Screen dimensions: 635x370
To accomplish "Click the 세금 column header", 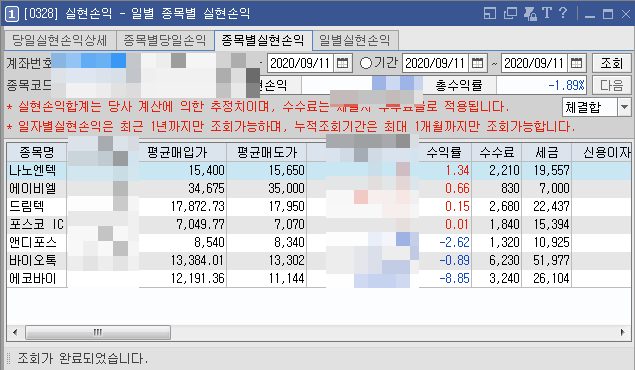I will click(547, 152).
